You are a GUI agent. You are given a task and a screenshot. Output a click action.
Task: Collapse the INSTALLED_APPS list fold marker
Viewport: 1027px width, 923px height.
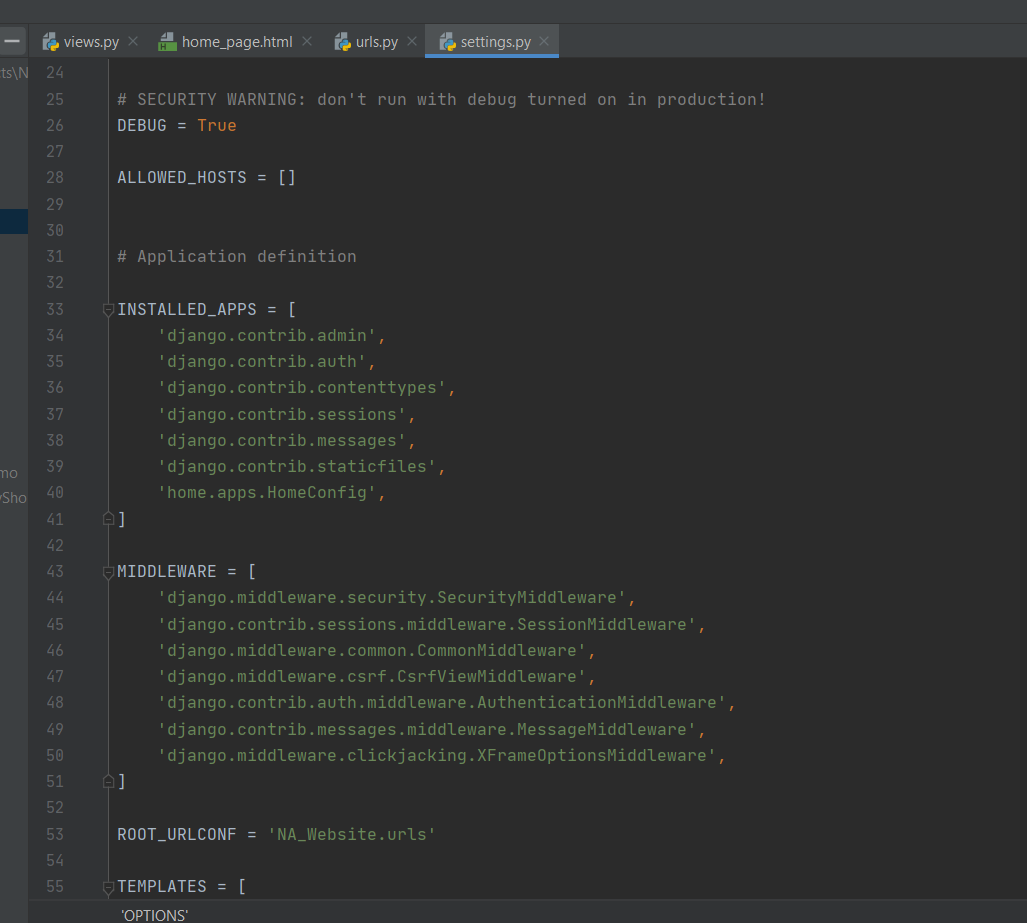coord(109,310)
